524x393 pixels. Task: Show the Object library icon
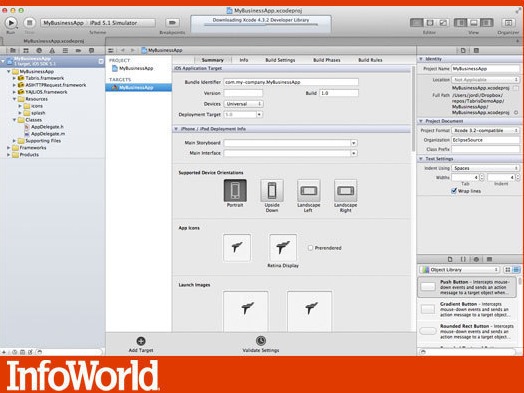(476, 259)
